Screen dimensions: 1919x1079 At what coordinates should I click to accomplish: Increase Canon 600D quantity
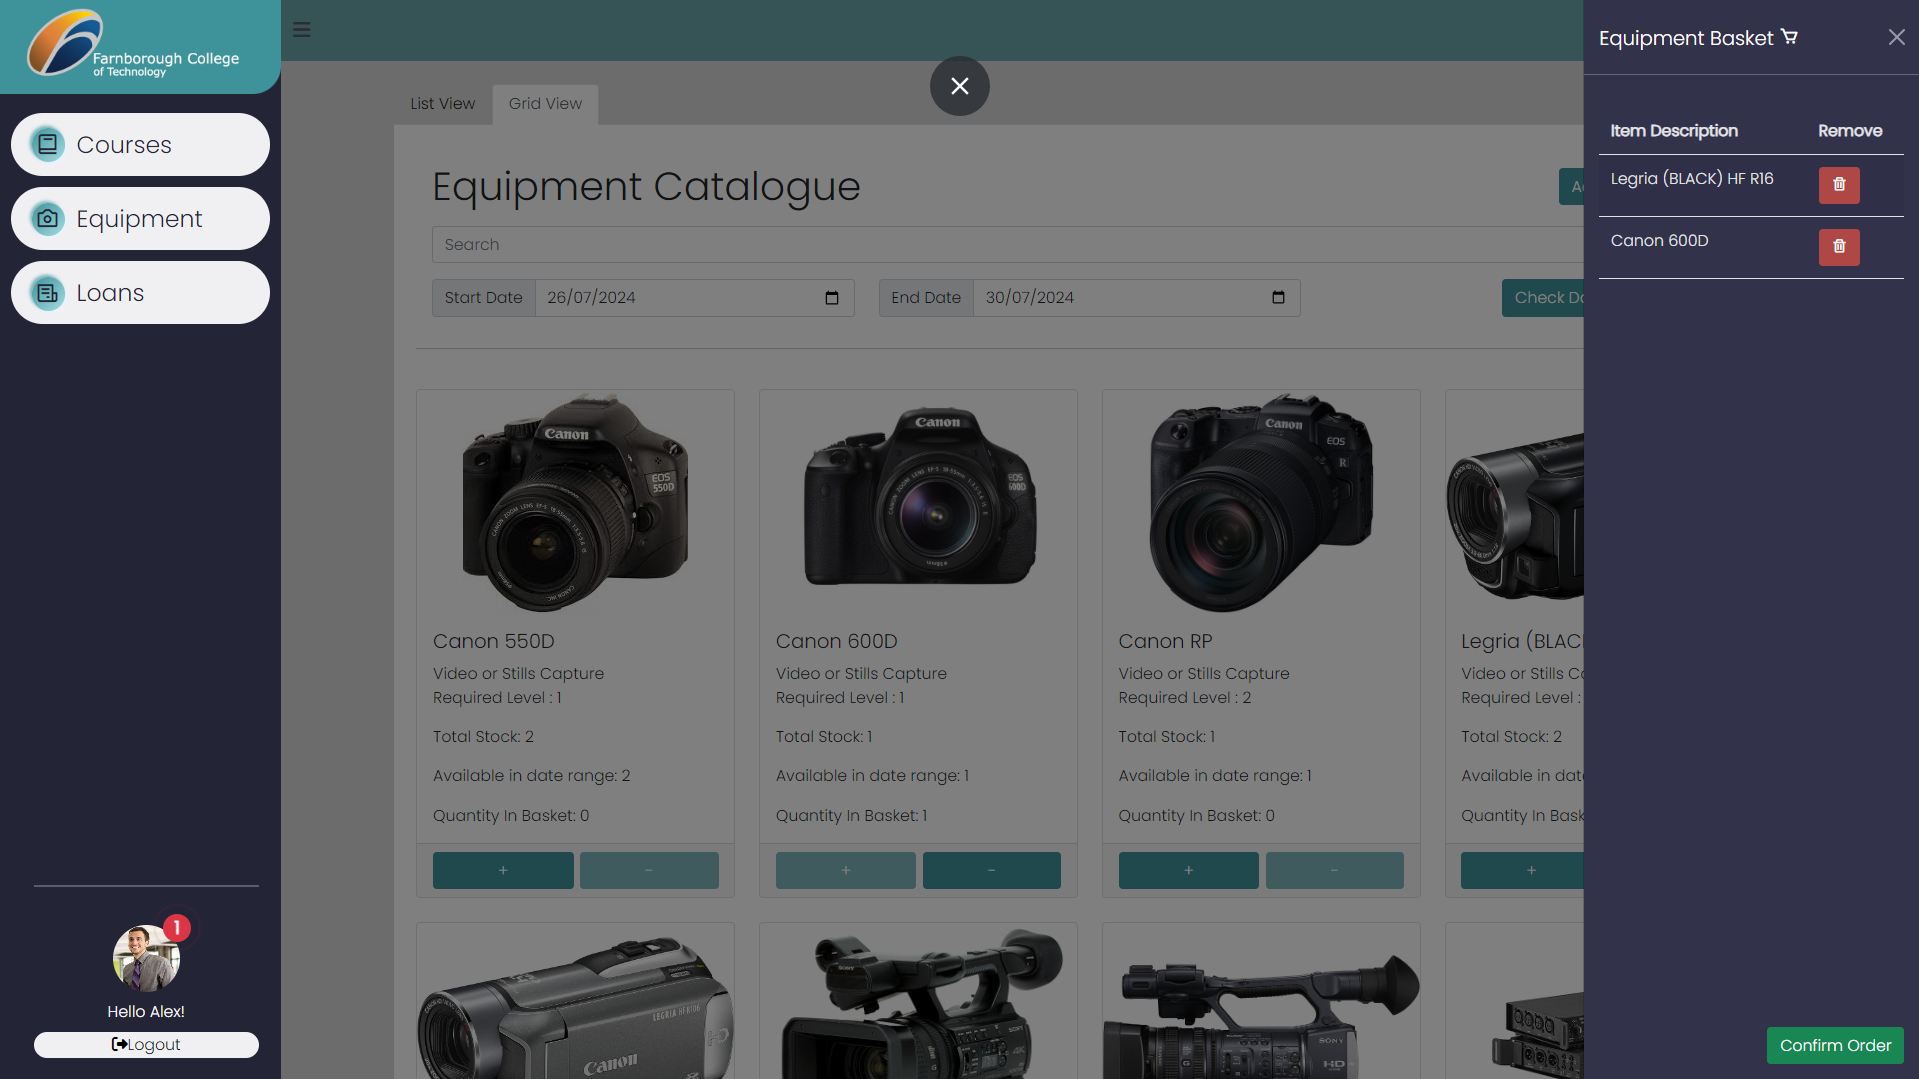click(x=845, y=870)
